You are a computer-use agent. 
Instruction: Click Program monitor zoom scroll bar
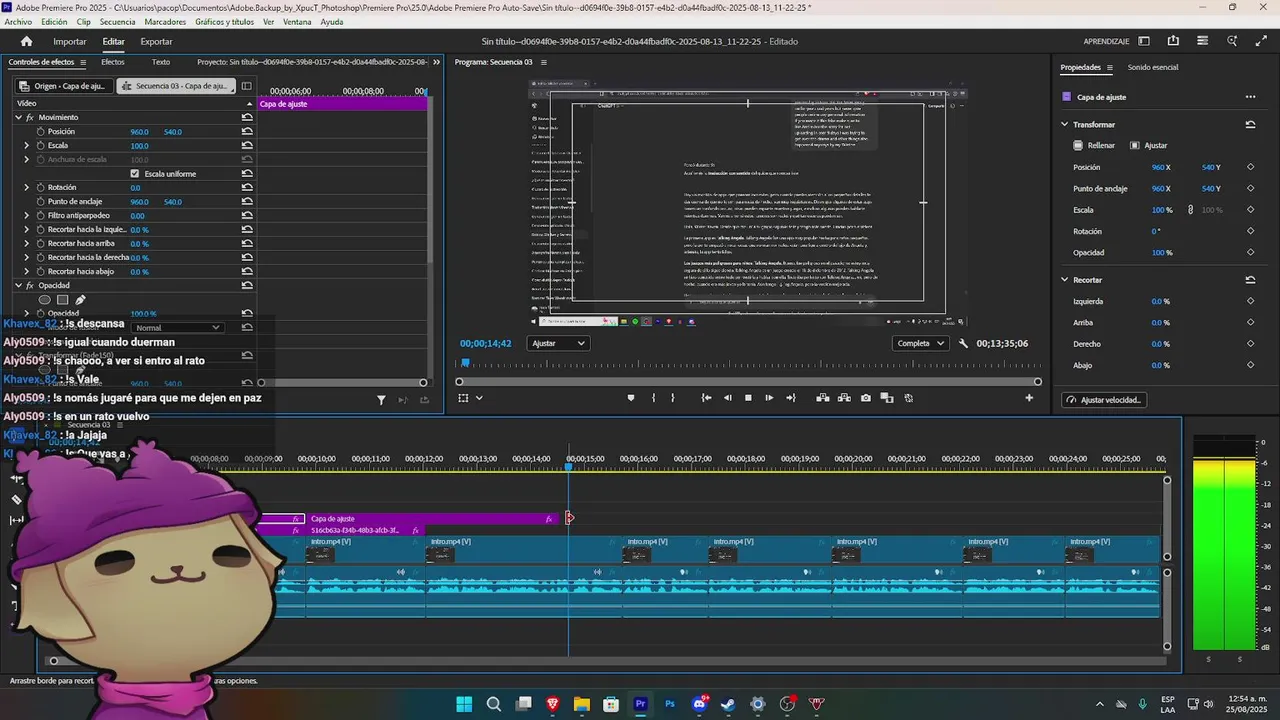748,381
